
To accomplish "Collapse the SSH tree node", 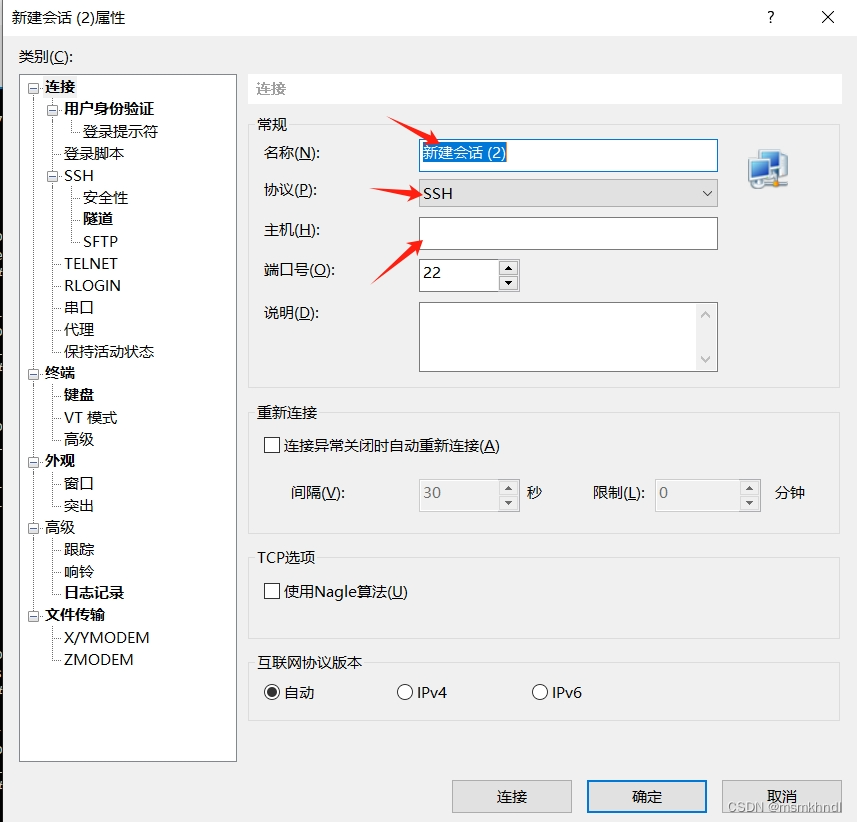I will 52,177.
